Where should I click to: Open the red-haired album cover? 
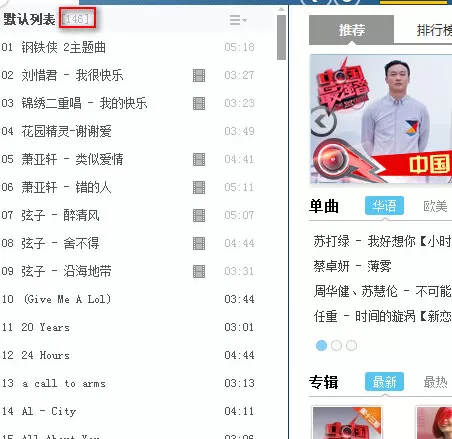pyautogui.click(x=434, y=422)
